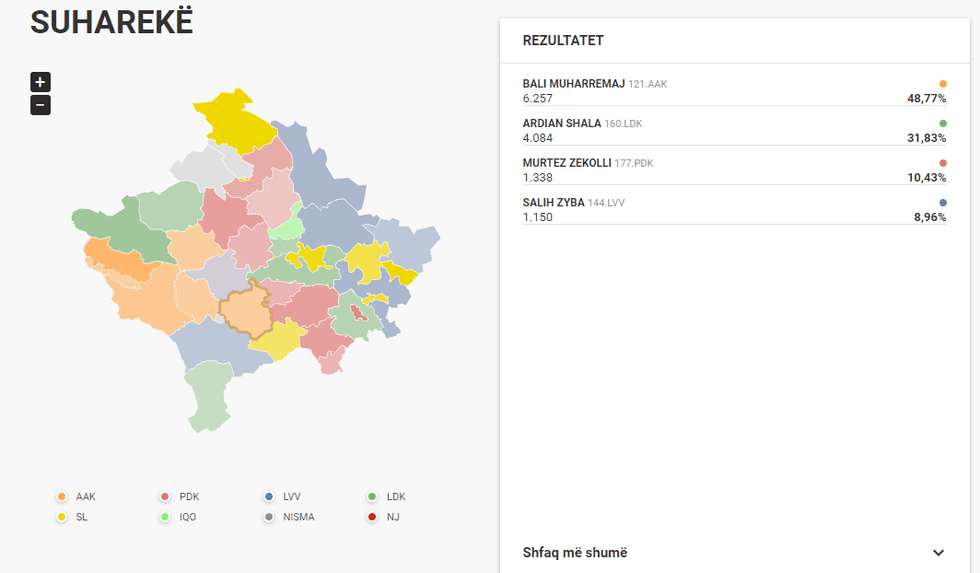Click Shfaq më shumë text
This screenshot has height=573, width=980.
point(575,553)
